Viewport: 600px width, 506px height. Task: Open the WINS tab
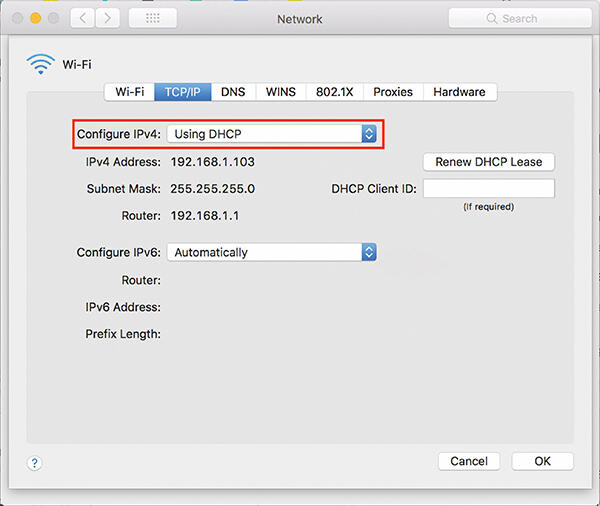coord(280,92)
